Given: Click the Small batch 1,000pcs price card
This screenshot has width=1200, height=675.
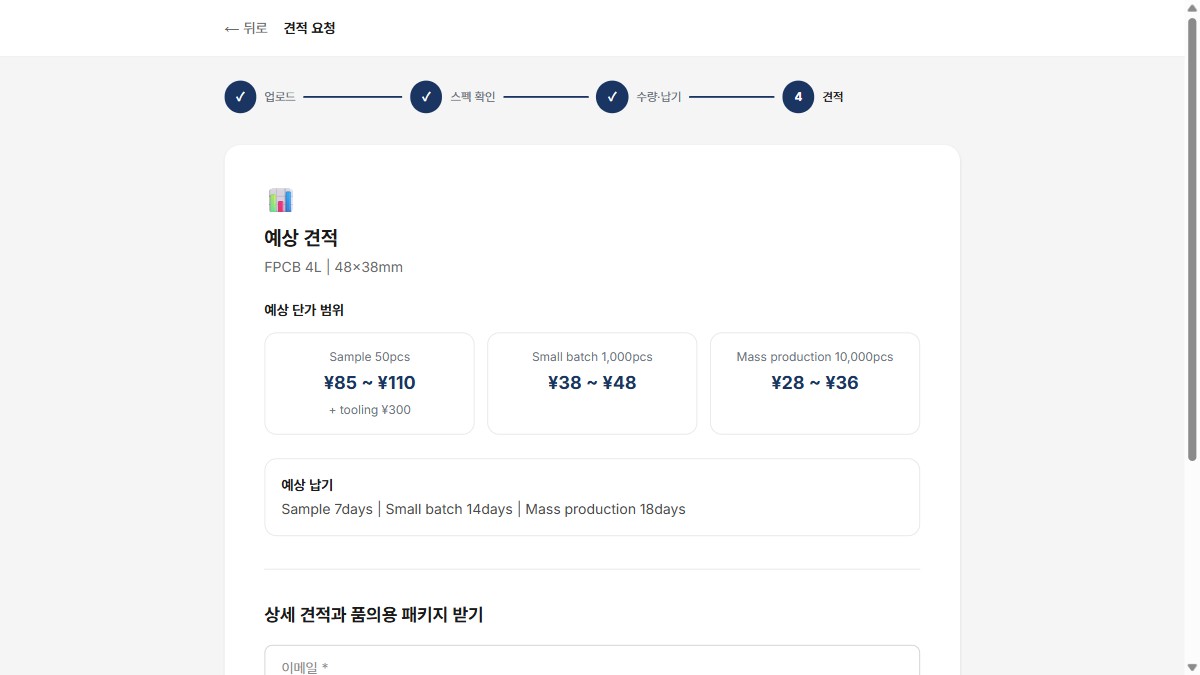Looking at the screenshot, I should click(x=592, y=383).
